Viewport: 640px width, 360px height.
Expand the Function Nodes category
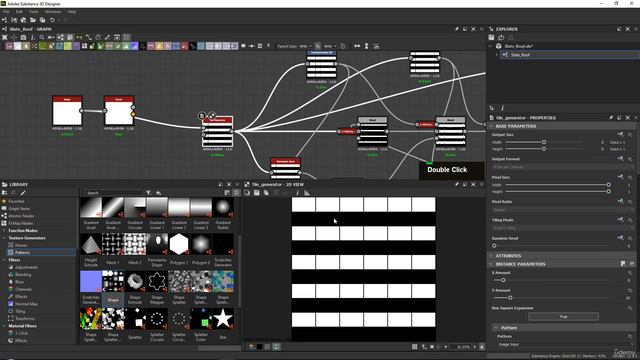pyautogui.click(x=4, y=231)
